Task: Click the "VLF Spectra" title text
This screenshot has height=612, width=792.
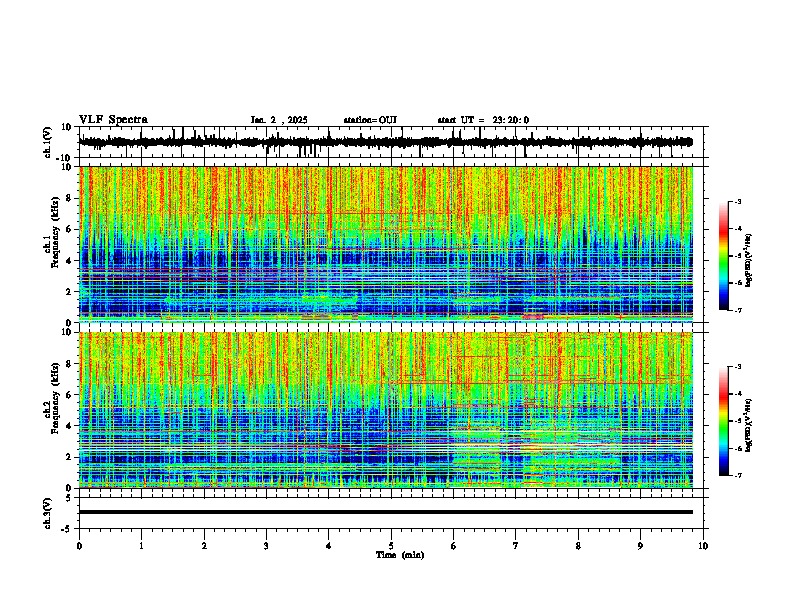Action: pyautogui.click(x=113, y=120)
